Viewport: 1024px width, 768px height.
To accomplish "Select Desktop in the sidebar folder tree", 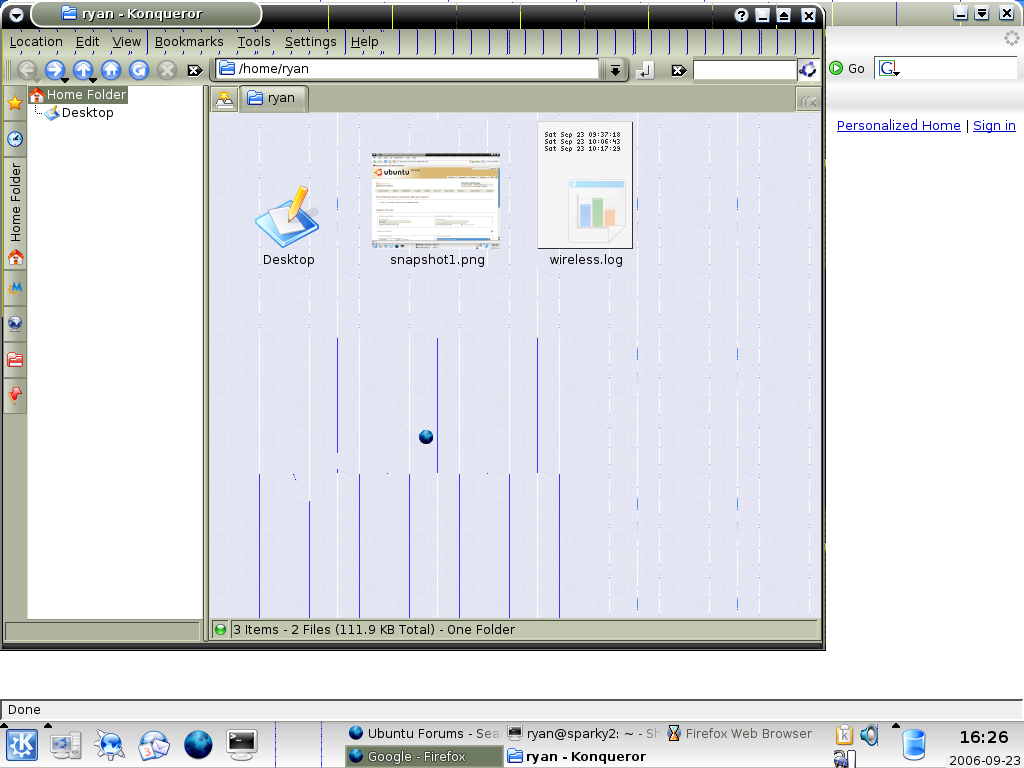I will click(x=87, y=113).
